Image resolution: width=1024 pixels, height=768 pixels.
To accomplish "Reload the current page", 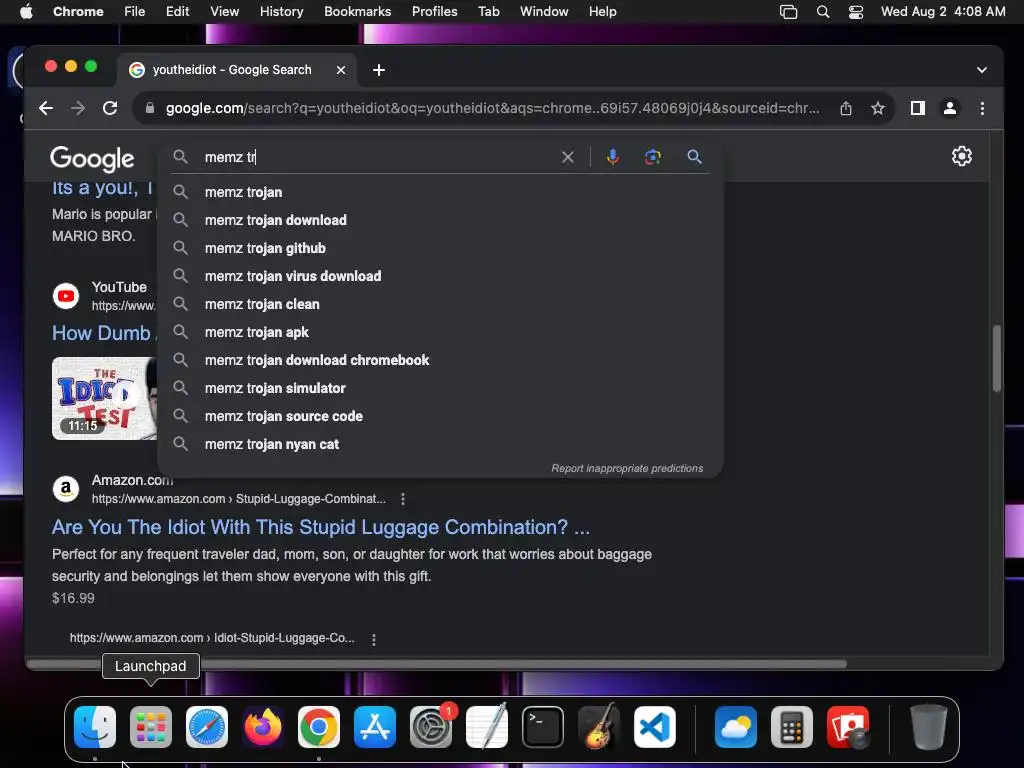I will [110, 108].
